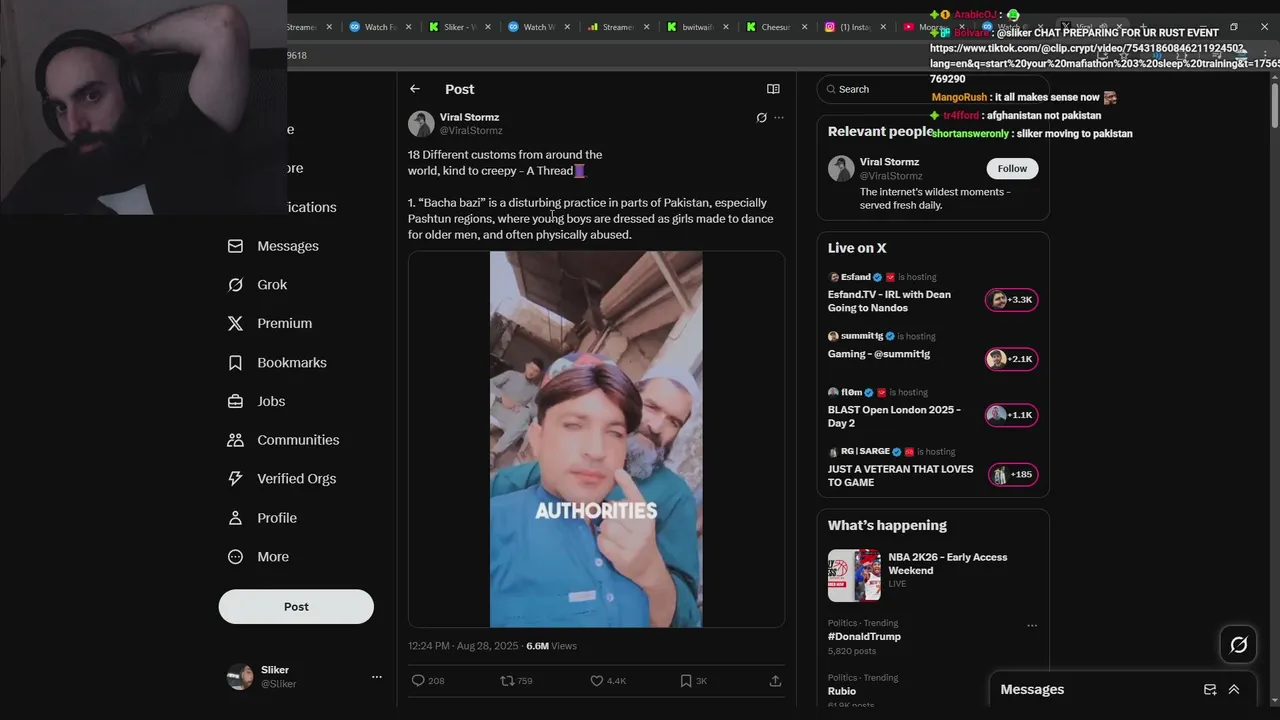Click the share icon under the post
The height and width of the screenshot is (720, 1280).
(x=775, y=681)
